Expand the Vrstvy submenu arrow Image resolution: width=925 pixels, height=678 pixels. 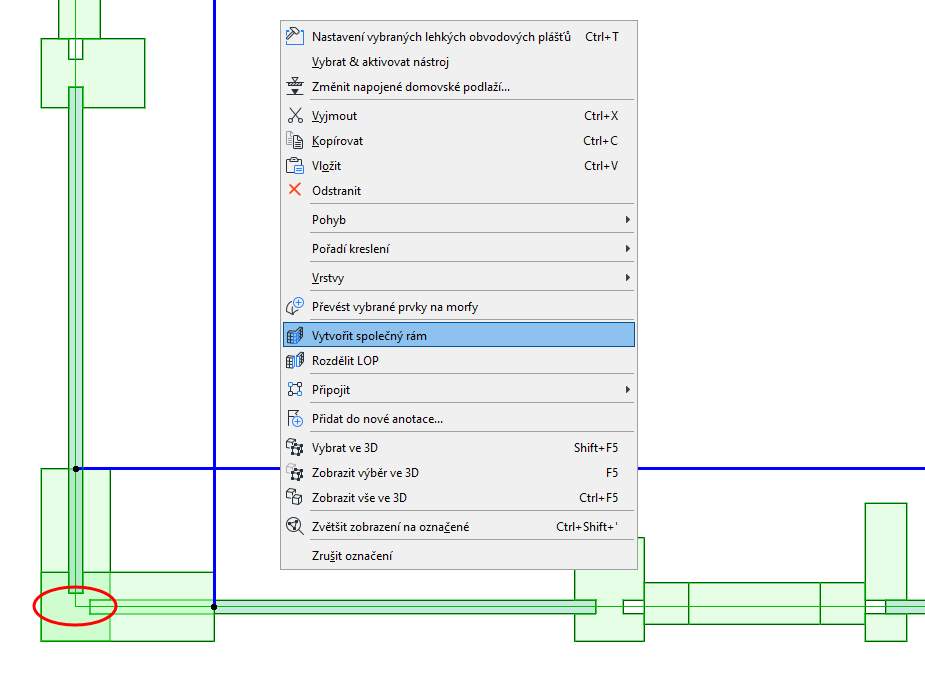(627, 277)
